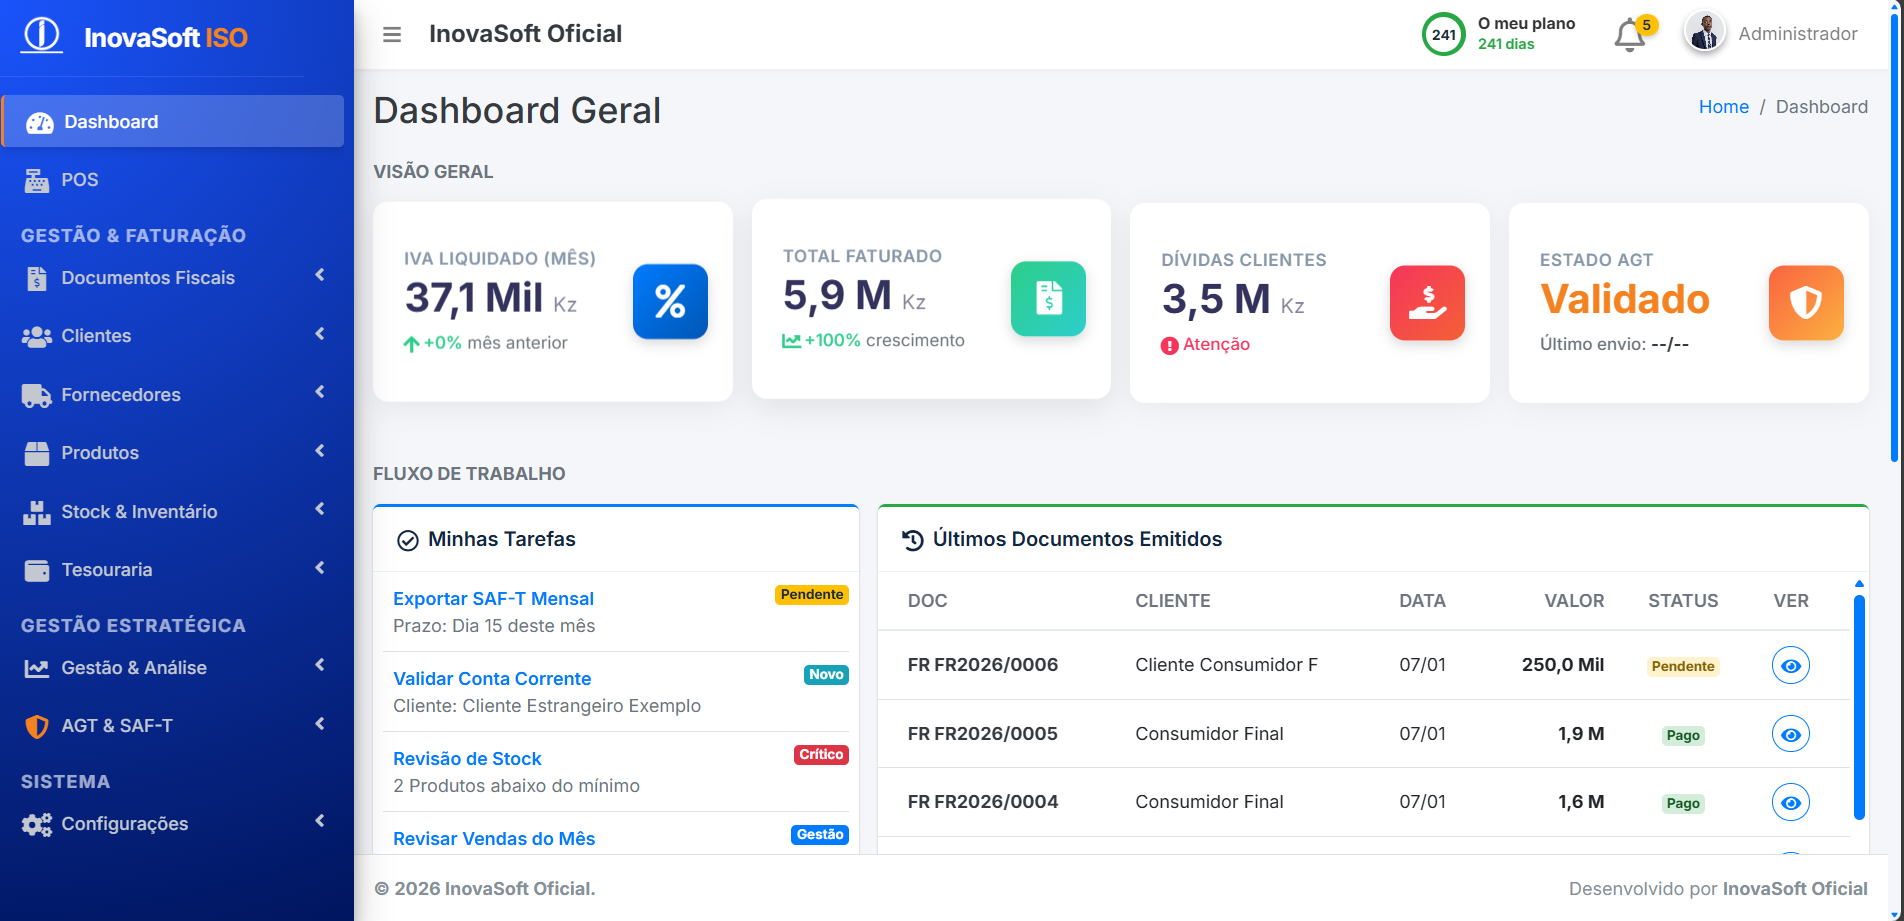This screenshot has height=921, width=1904.
Task: View document FR2026/0006 with eye icon
Action: [1790, 666]
